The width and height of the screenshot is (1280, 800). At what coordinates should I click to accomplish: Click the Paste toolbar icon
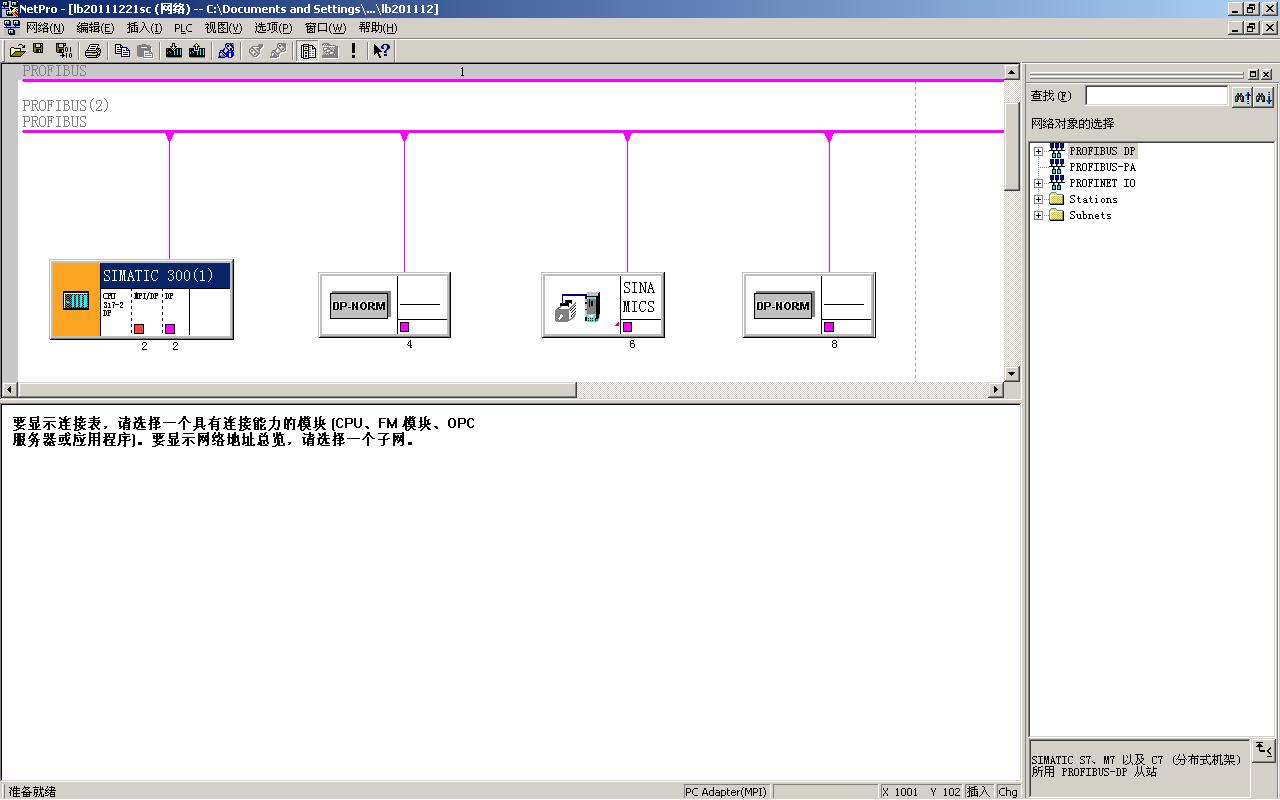tap(145, 50)
